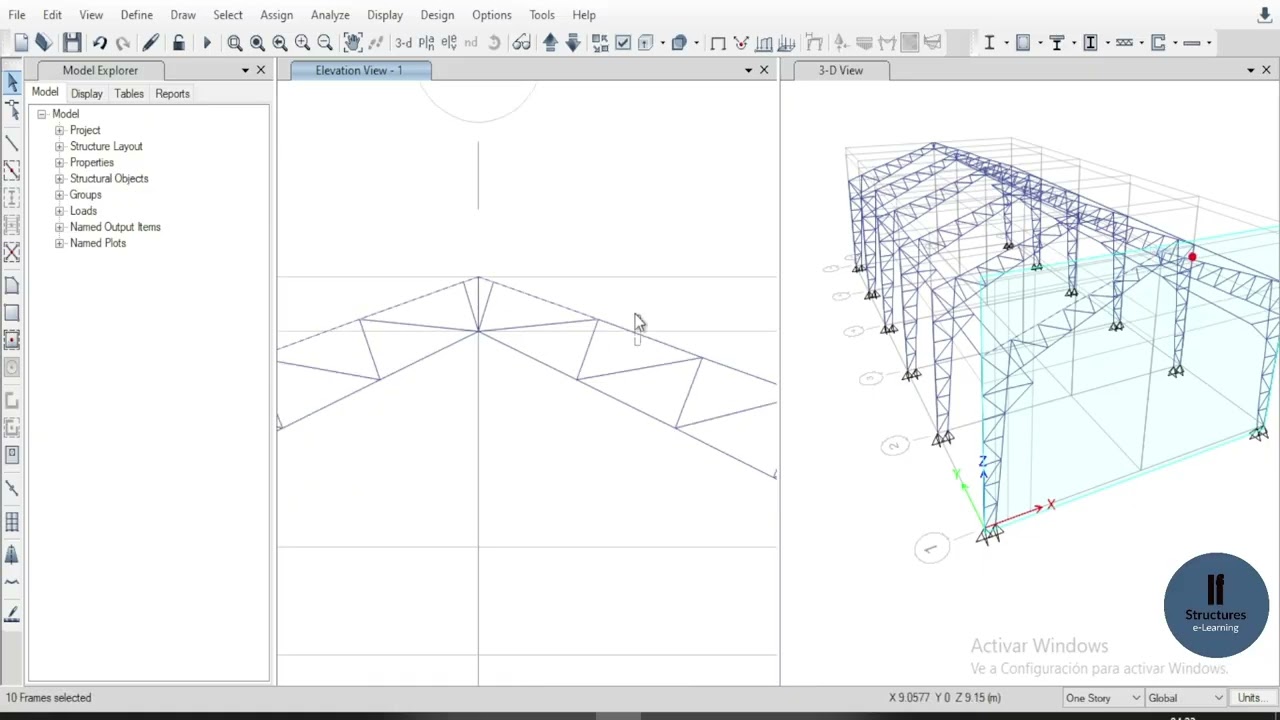1280x720 pixels.
Task: Click the Undo arrow icon
Action: (x=100, y=42)
